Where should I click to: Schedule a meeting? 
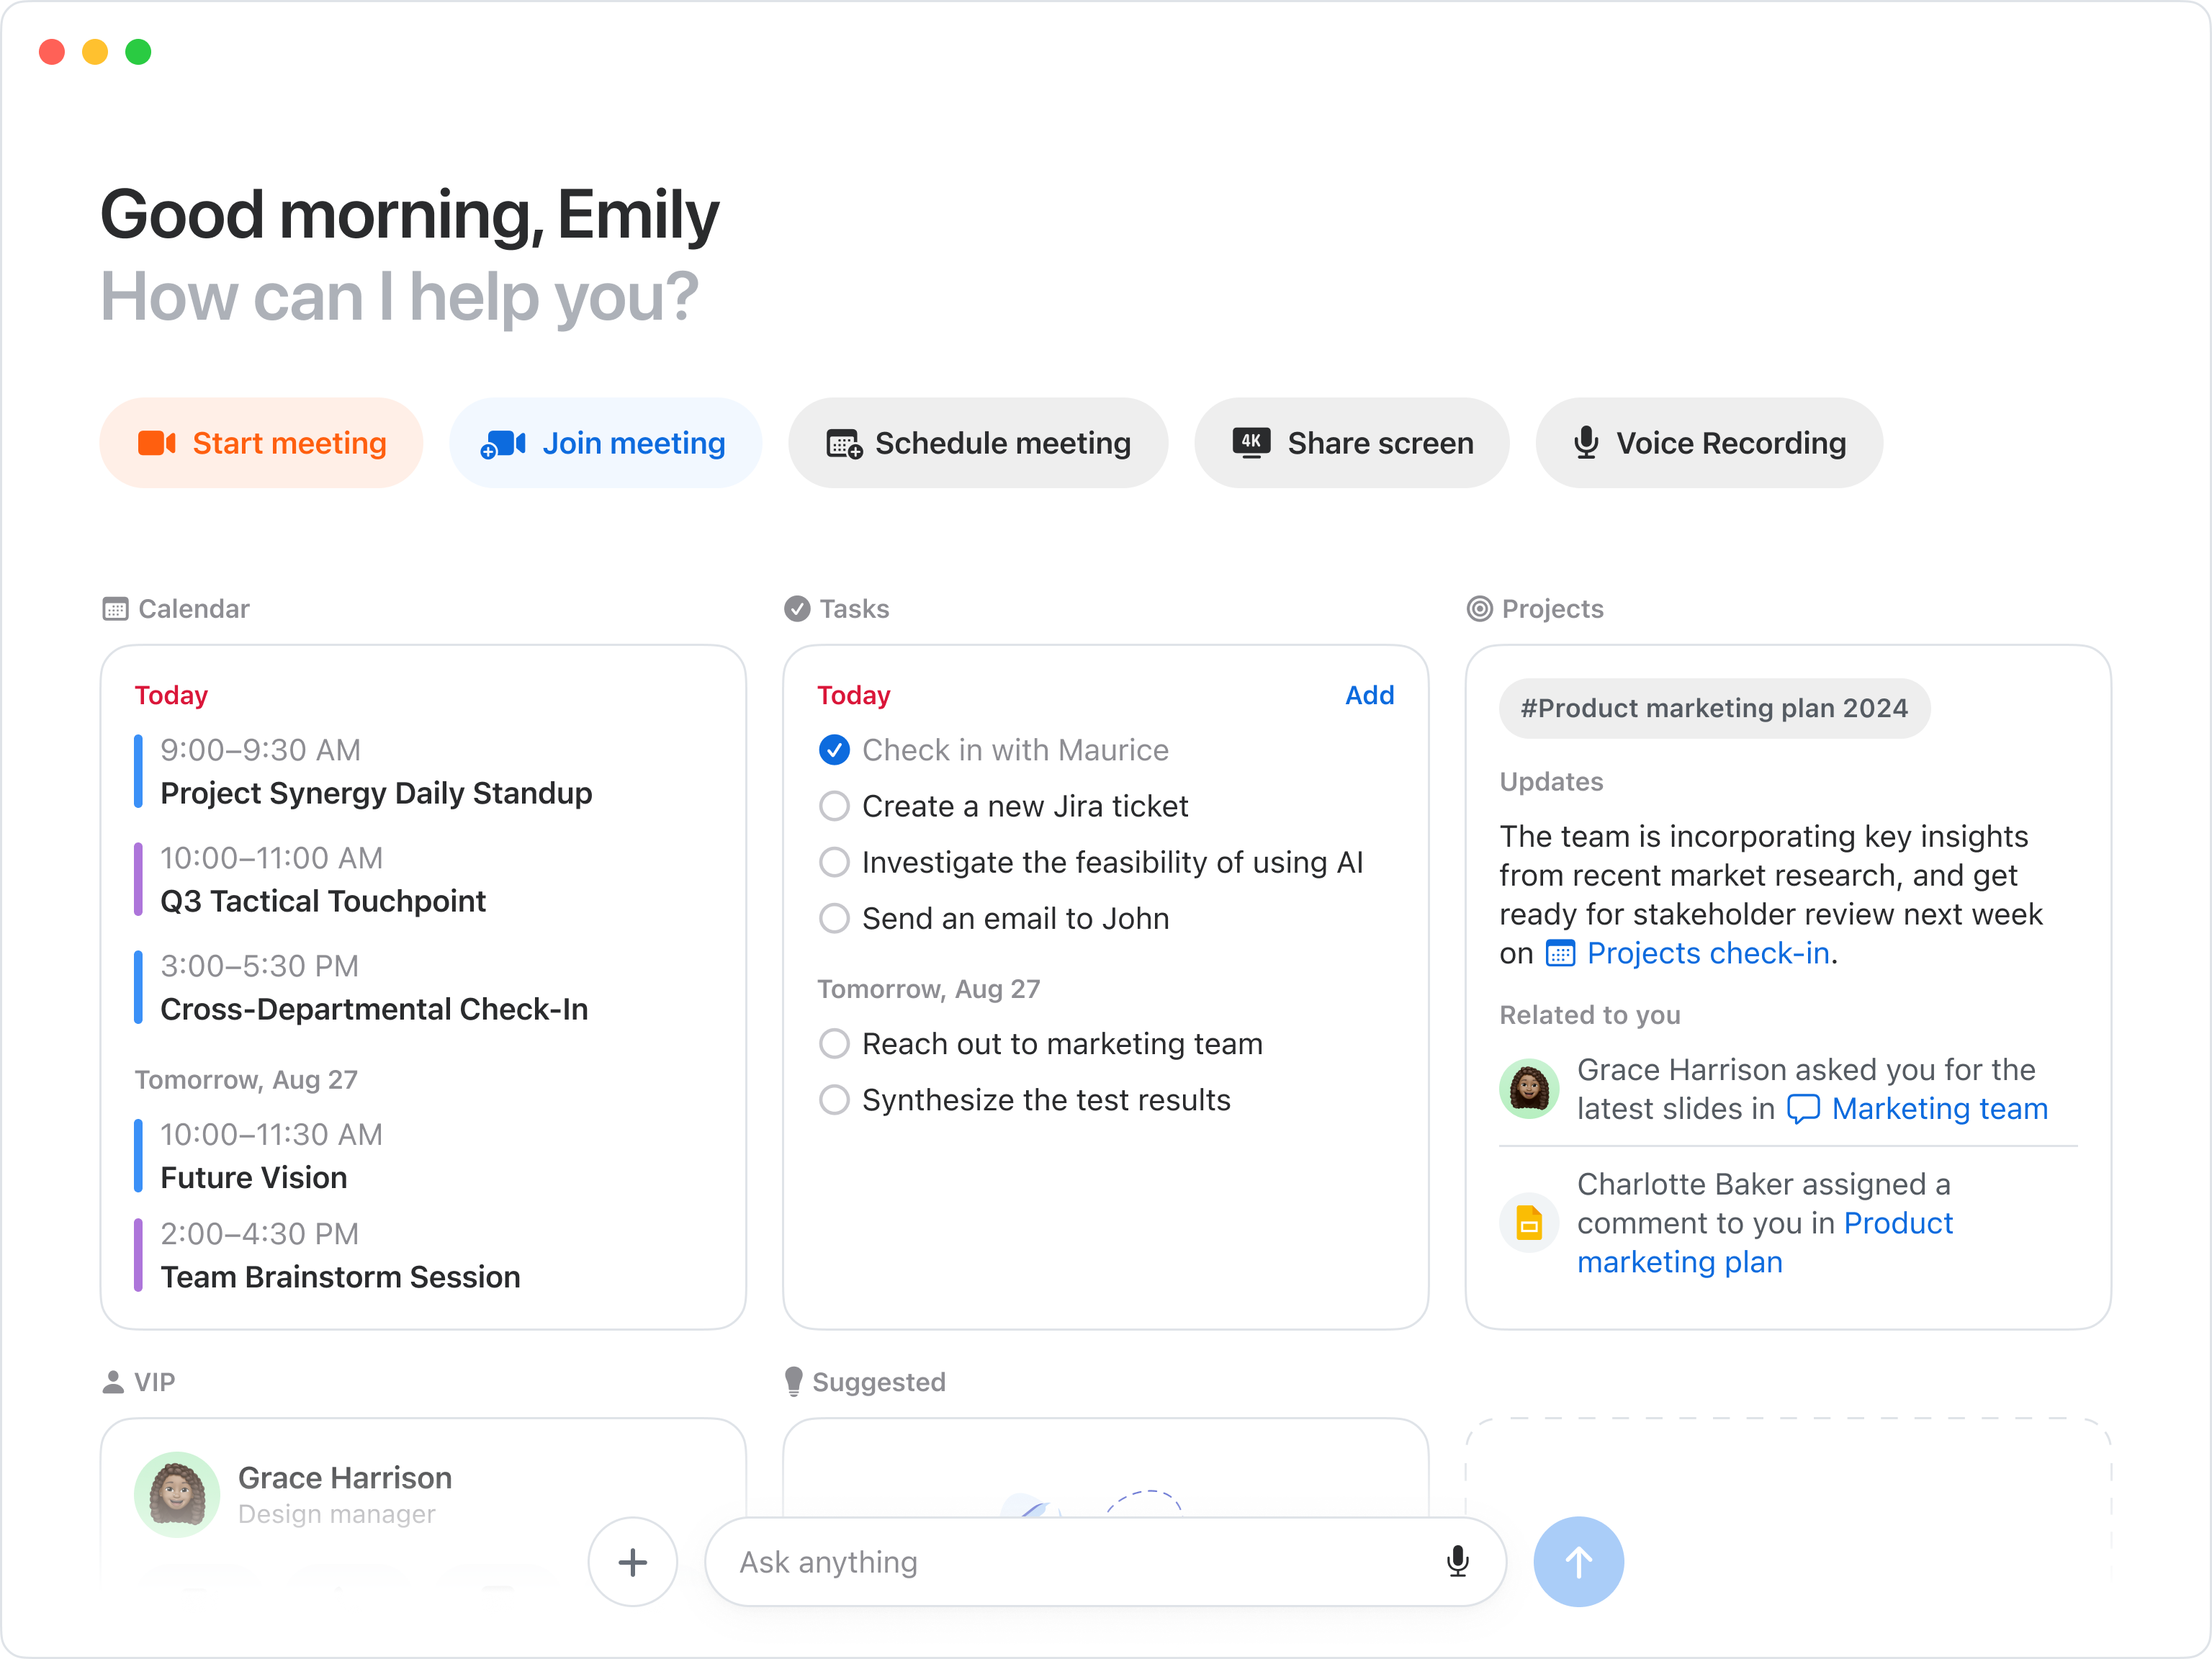click(977, 442)
